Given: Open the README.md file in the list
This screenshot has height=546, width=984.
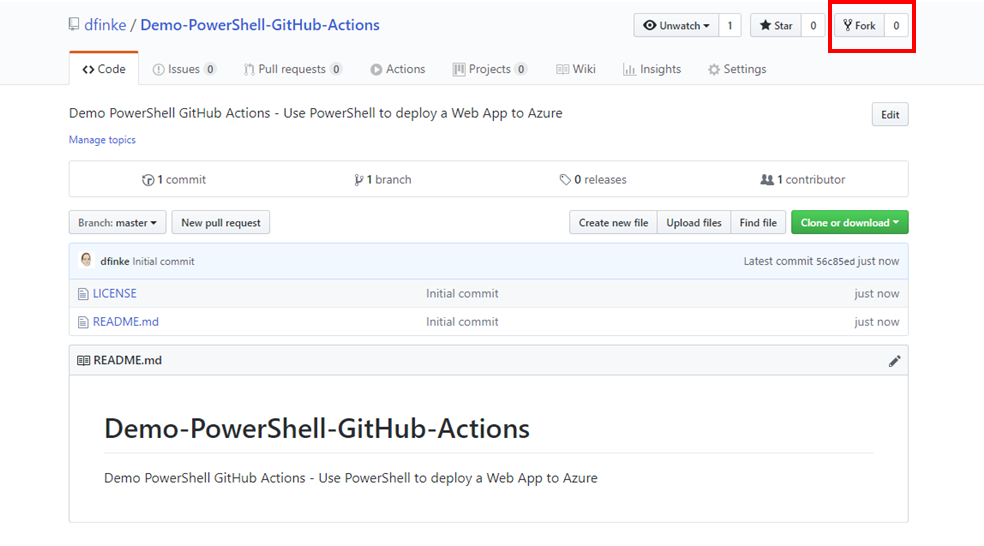Looking at the screenshot, I should [x=126, y=321].
